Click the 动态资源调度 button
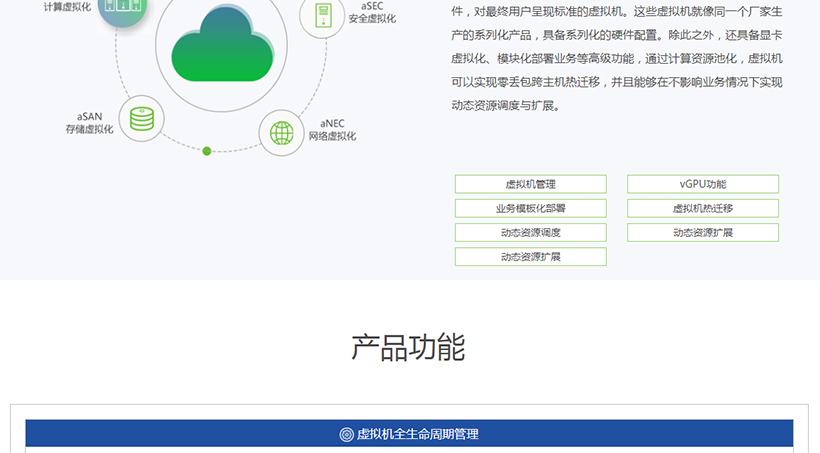Viewport: 820px width, 453px height. (x=530, y=232)
